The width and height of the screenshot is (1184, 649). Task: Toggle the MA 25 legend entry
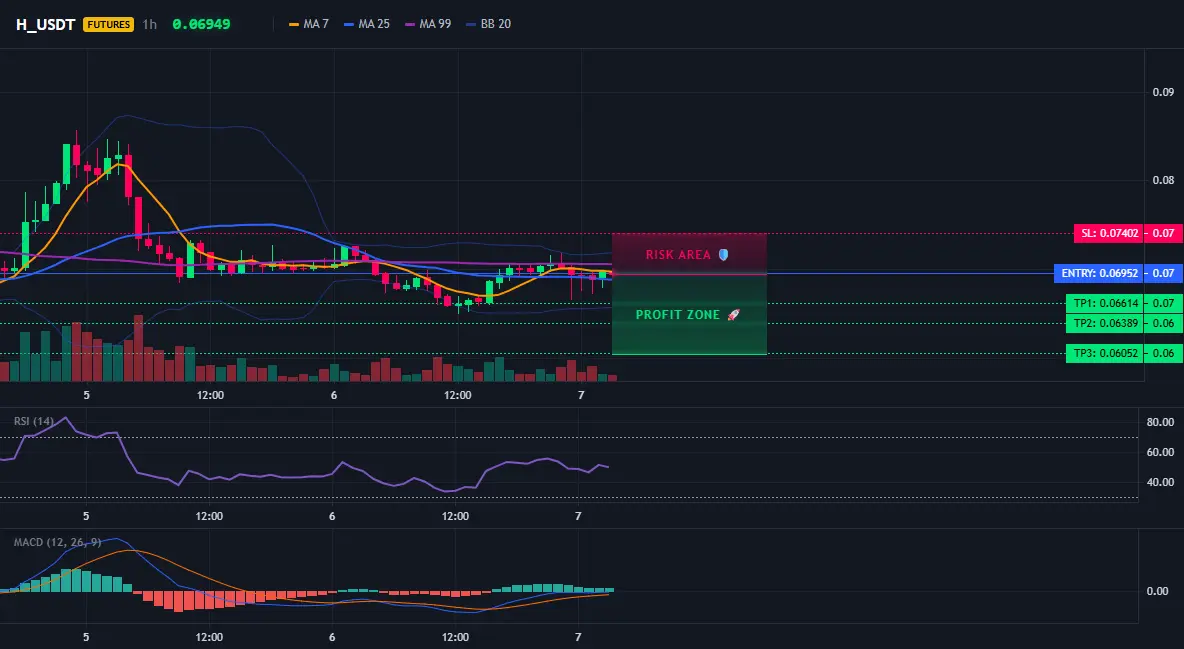click(367, 24)
